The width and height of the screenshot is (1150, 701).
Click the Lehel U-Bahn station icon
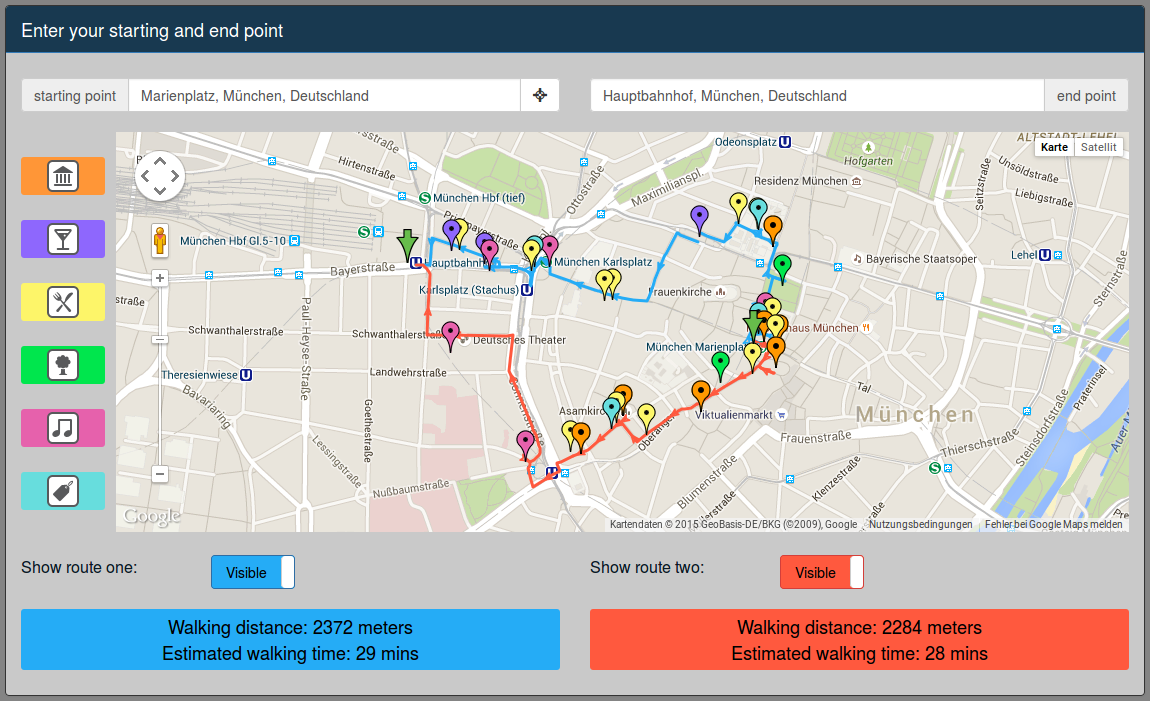[1045, 254]
